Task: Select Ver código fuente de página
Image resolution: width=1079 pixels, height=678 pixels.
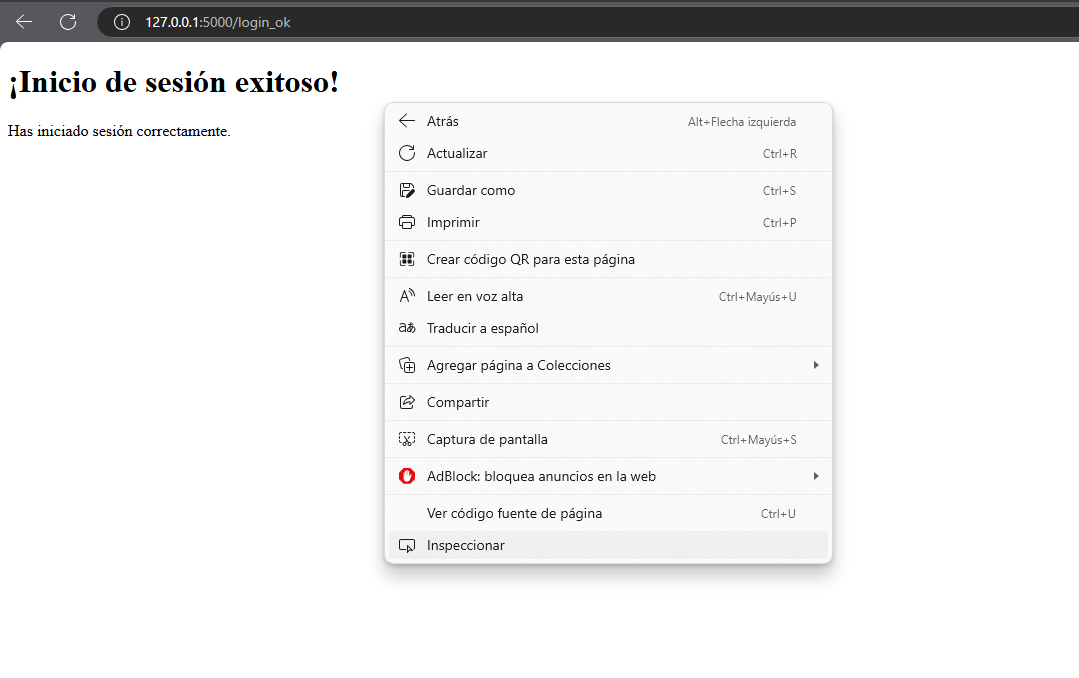Action: pos(514,513)
